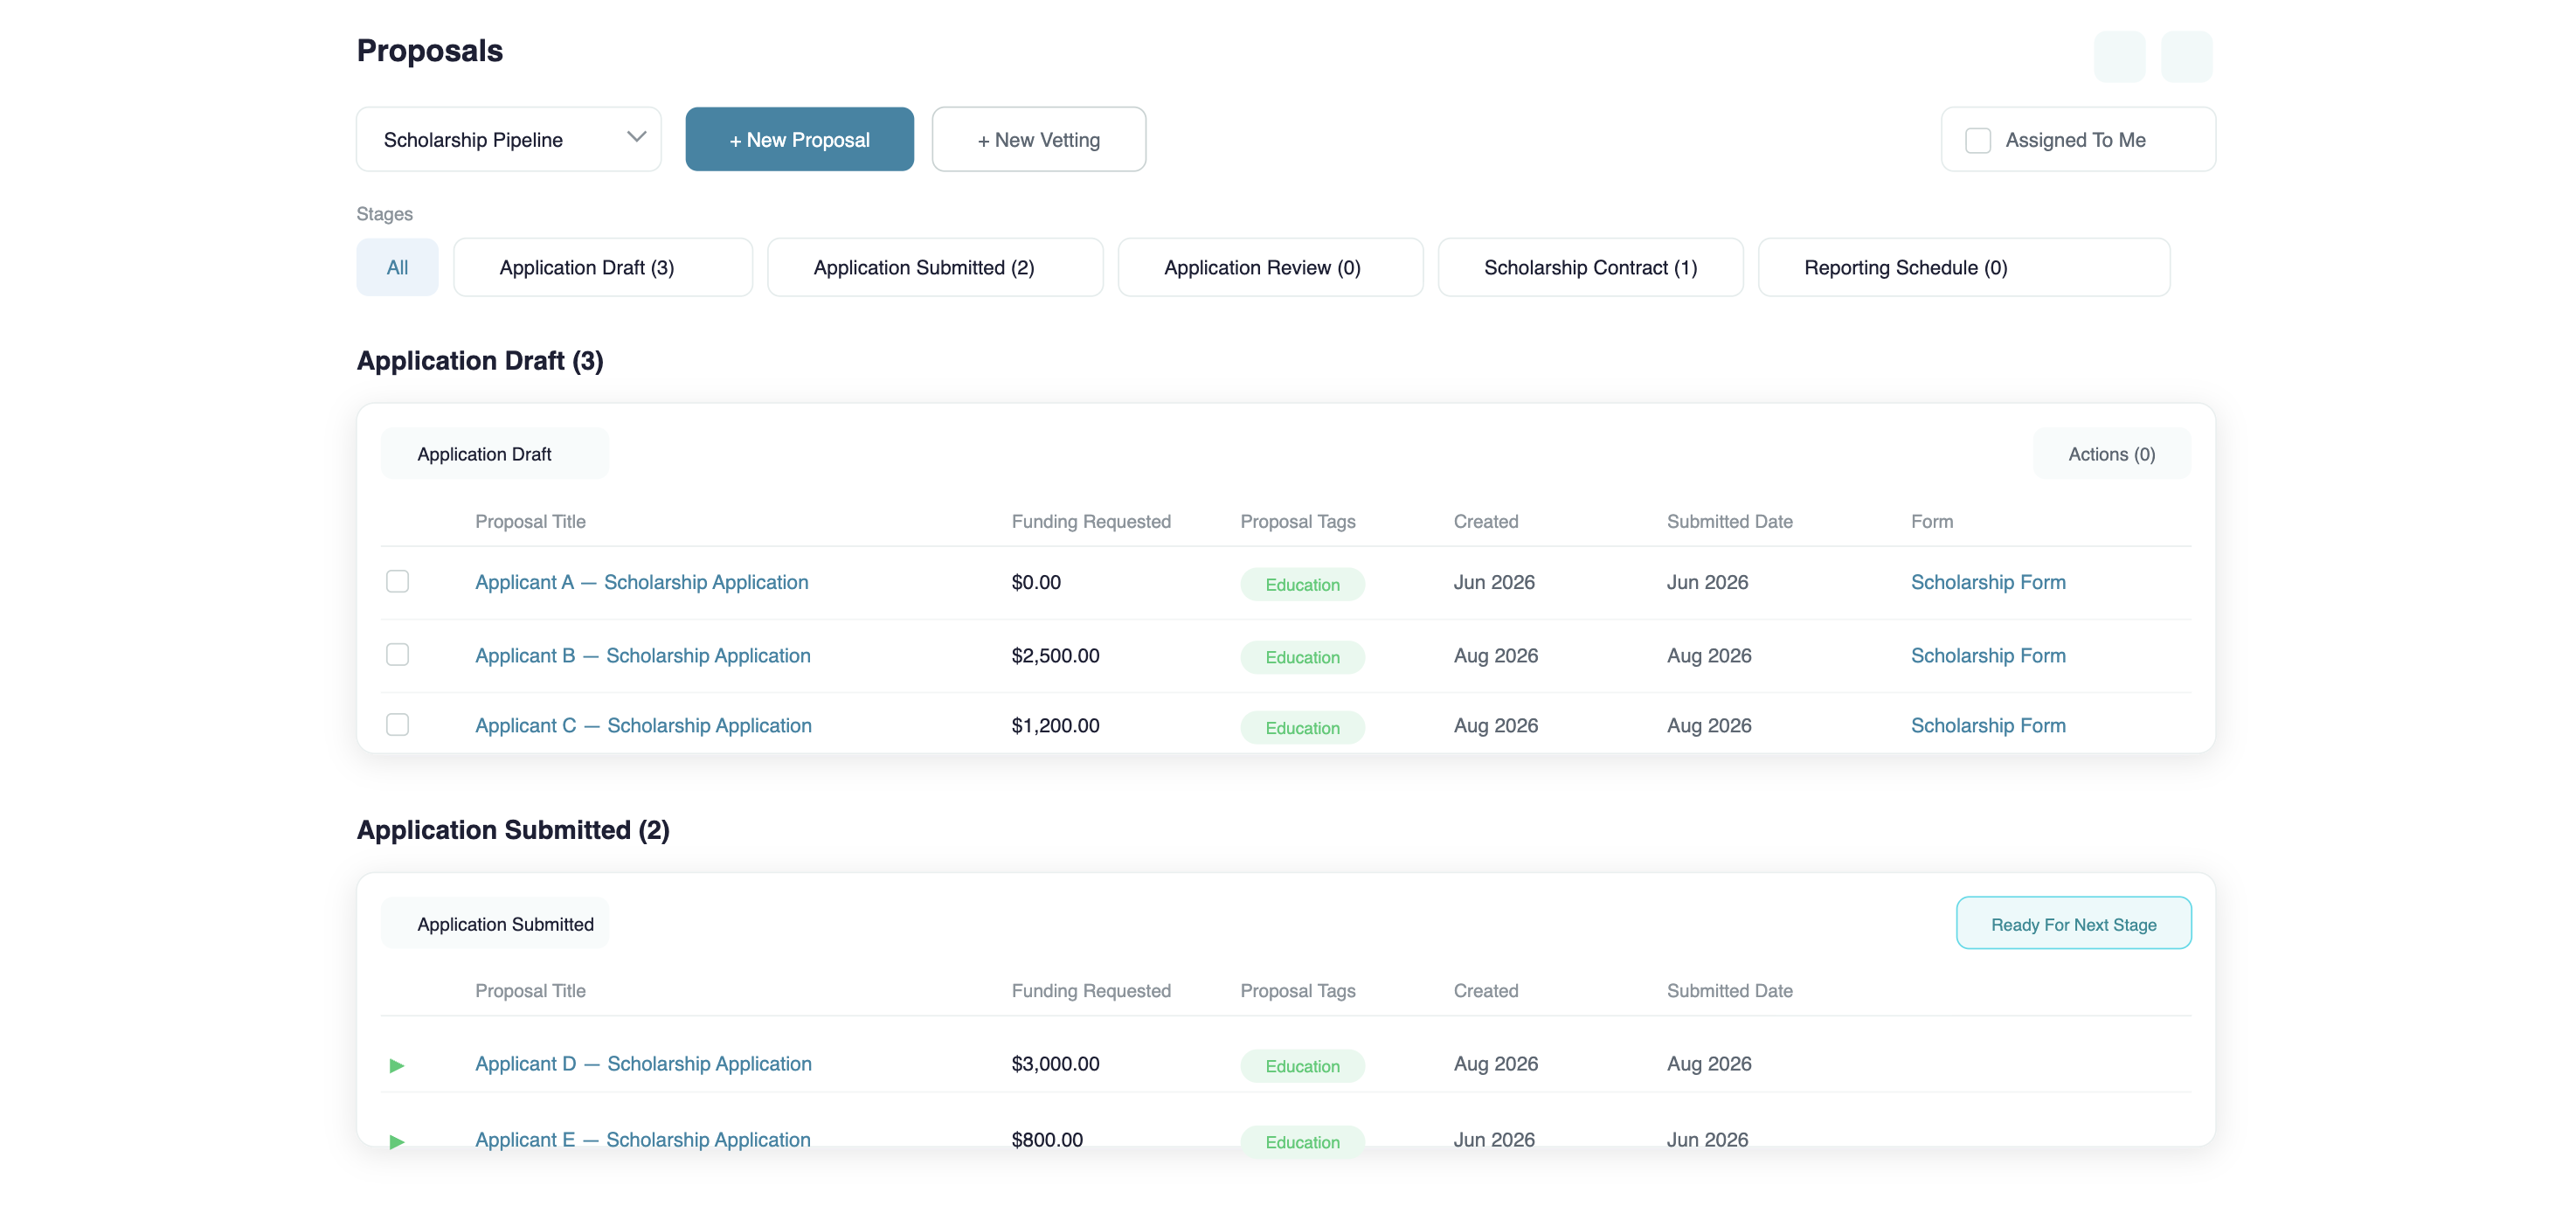This screenshot has height=1213, width=2576.
Task: Click Submitted Date header in Draft table
Action: pyautogui.click(x=1730, y=521)
